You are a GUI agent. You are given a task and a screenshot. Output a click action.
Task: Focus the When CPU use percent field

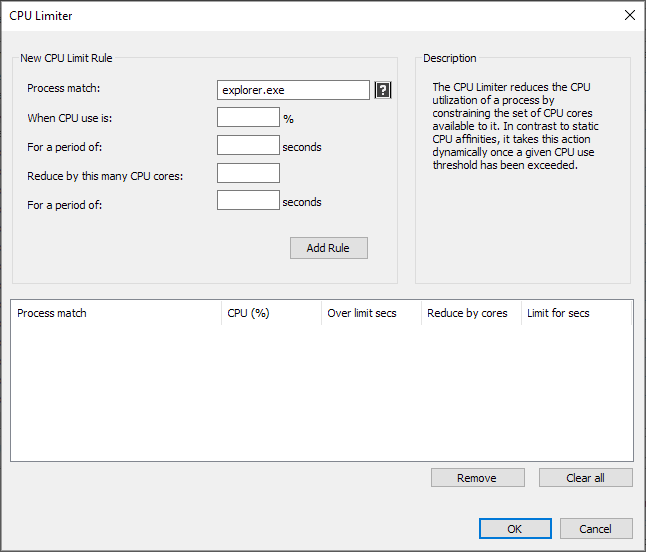point(248,117)
